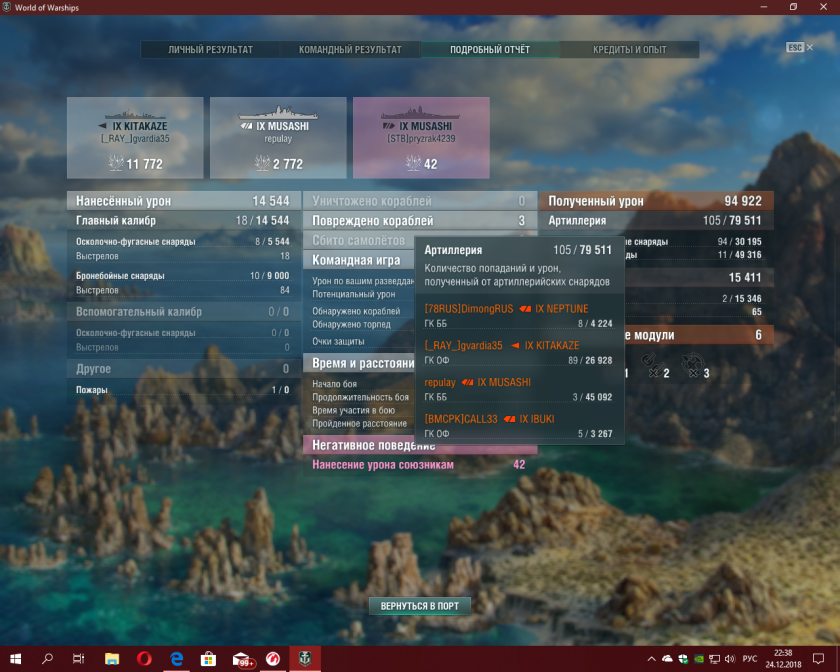Click repulay IX MUSASHI tooltip entry
Viewport: 840px width, 672px height.
pyautogui.click(x=477, y=383)
